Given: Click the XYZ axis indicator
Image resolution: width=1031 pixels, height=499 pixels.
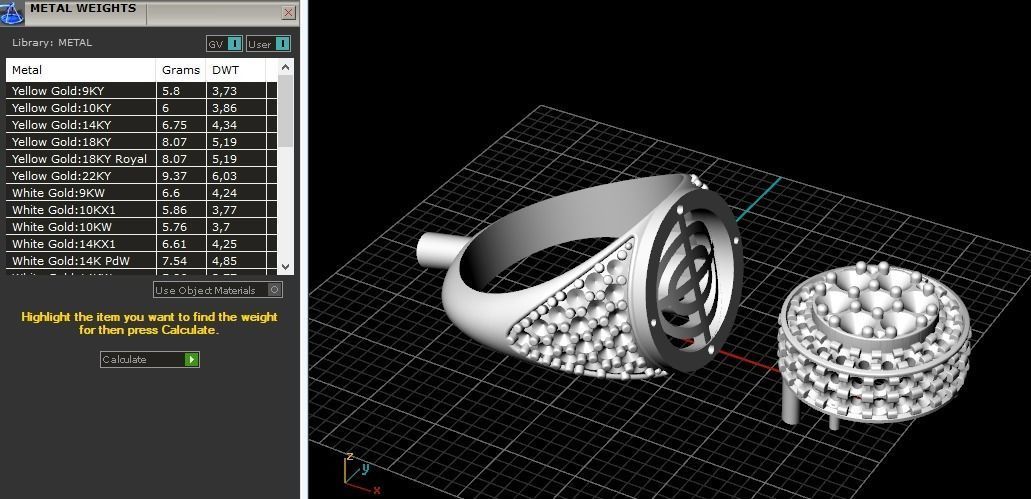Looking at the screenshot, I should click(361, 473).
